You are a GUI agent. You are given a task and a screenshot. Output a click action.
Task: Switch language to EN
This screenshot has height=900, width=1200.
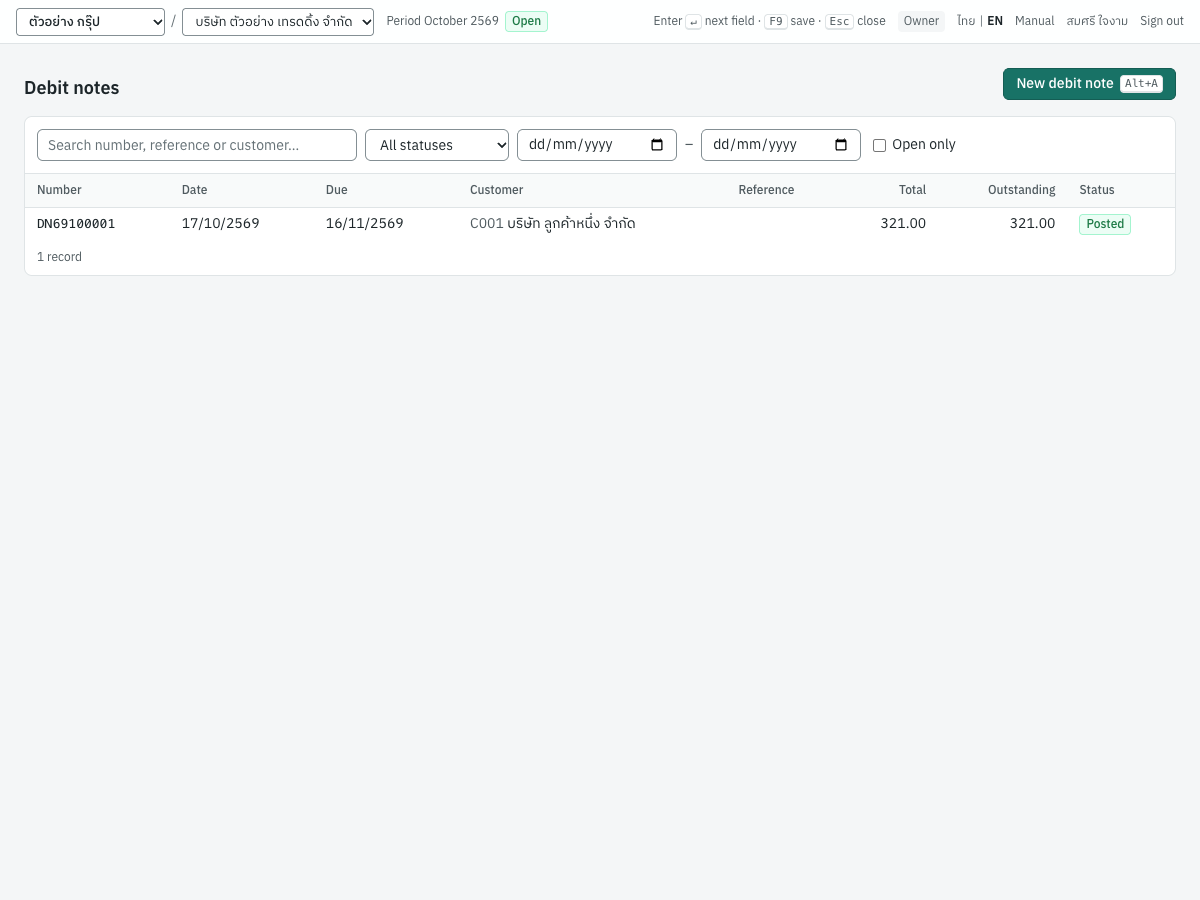[x=995, y=21]
